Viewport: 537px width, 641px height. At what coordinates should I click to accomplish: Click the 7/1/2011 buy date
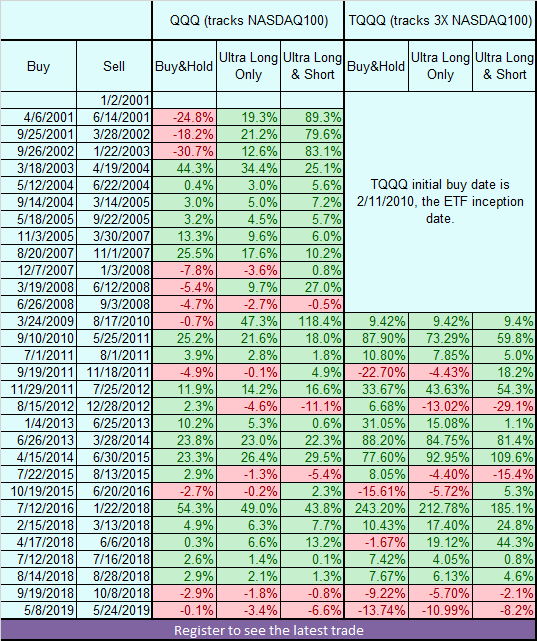(38, 355)
